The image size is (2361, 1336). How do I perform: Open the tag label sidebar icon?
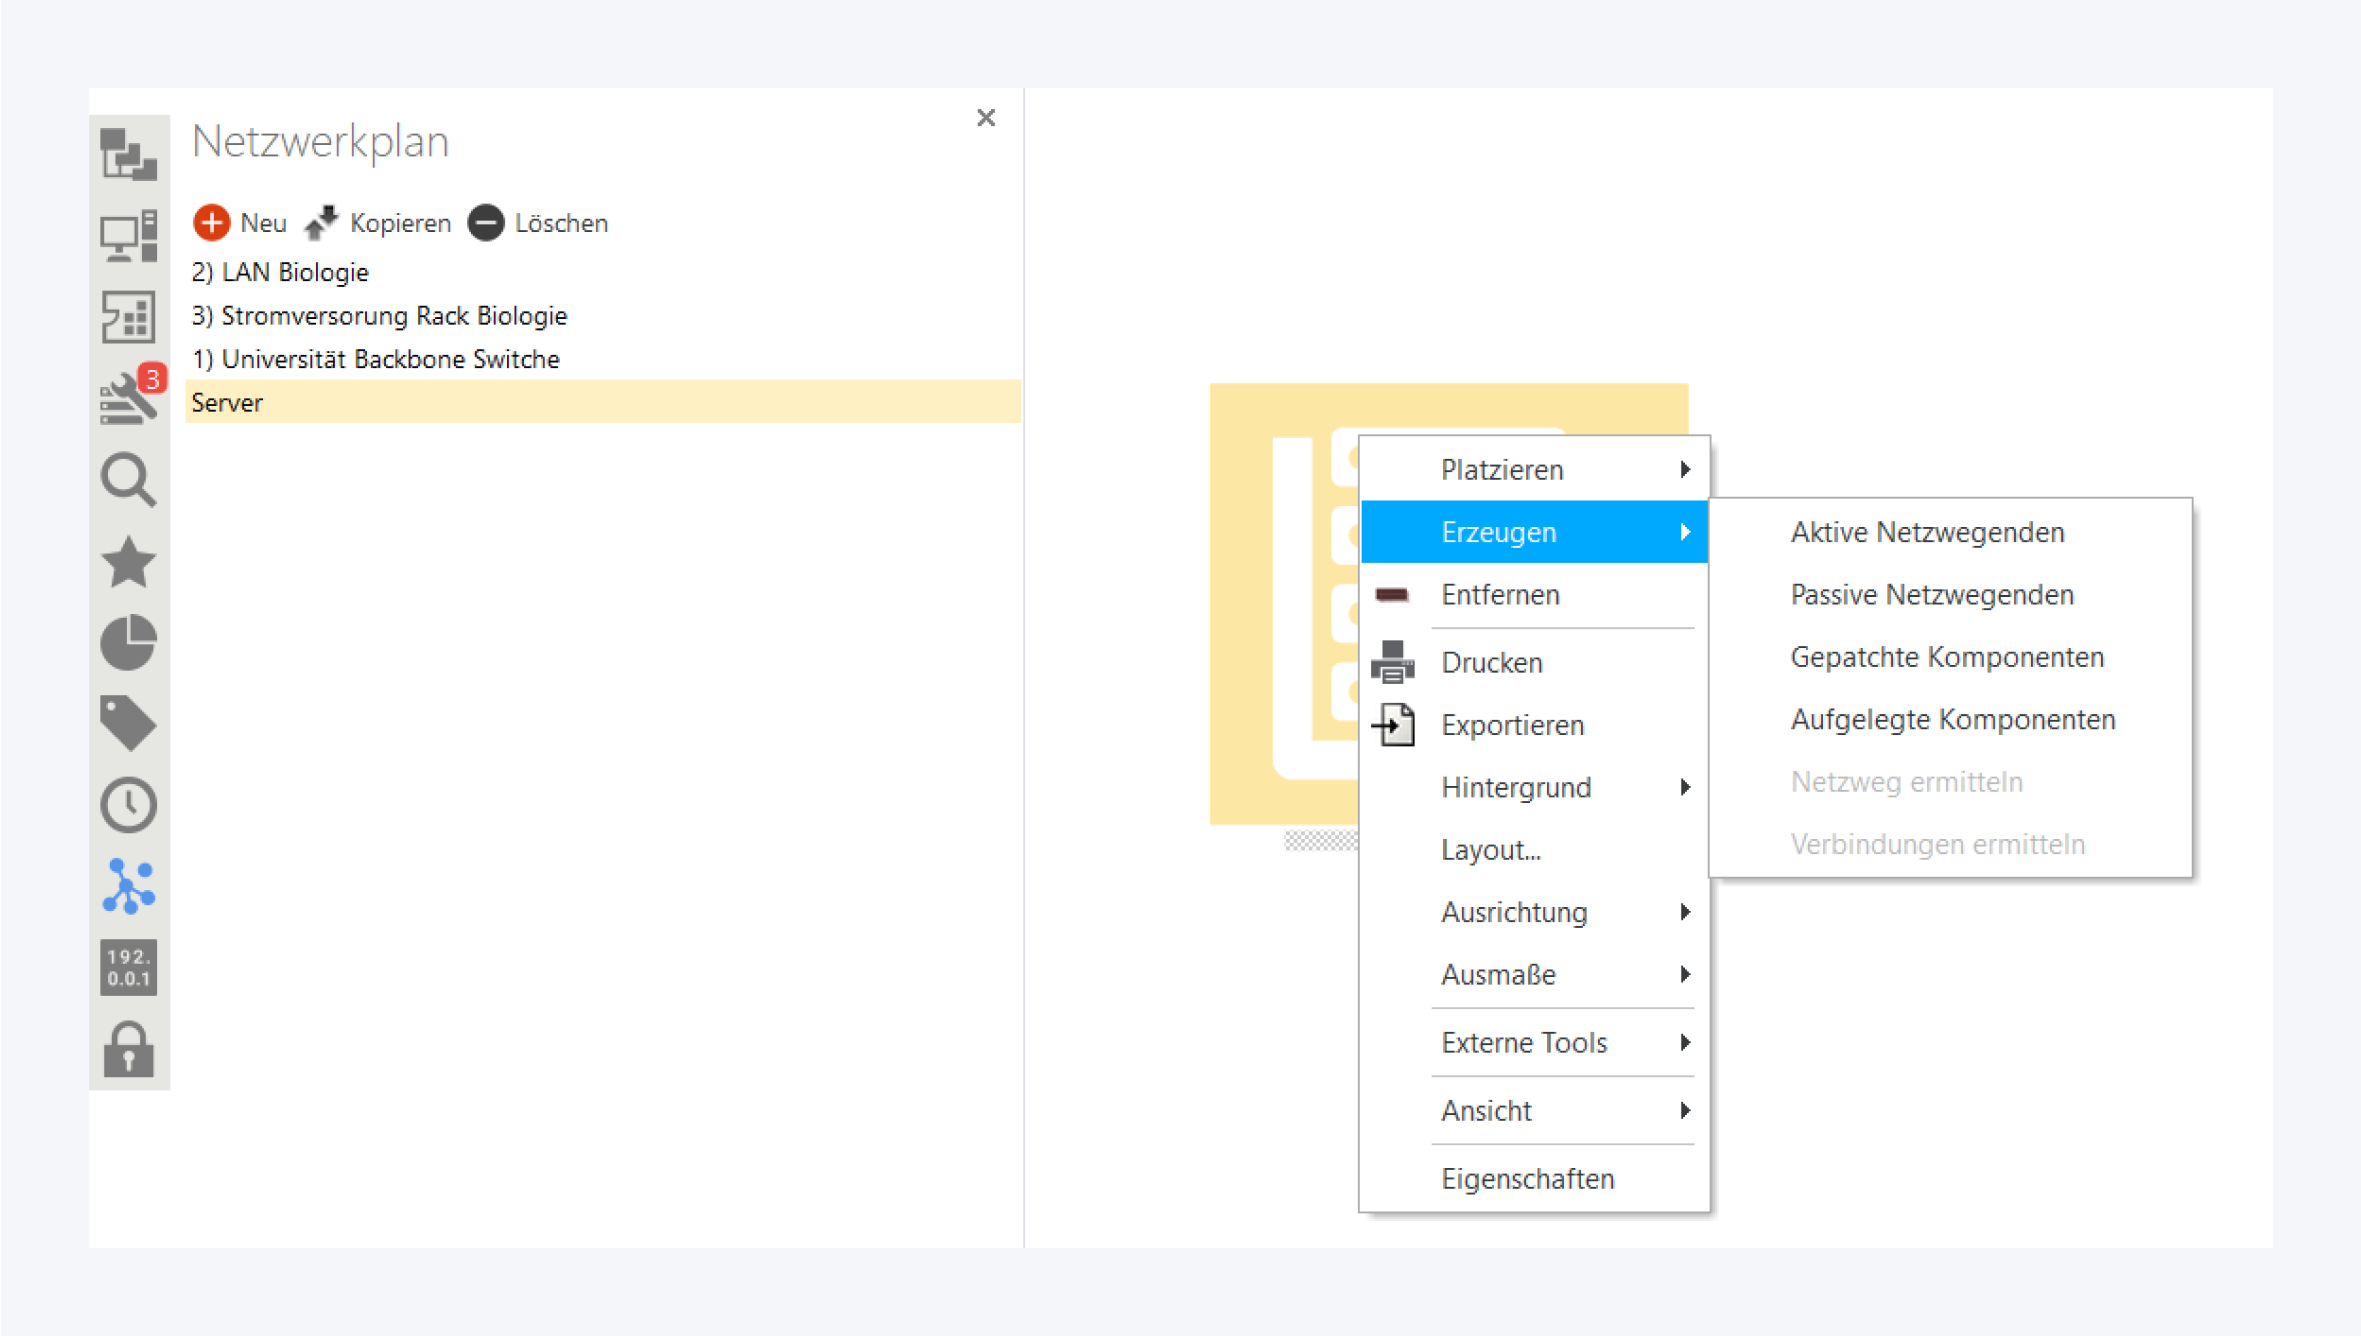[x=128, y=723]
